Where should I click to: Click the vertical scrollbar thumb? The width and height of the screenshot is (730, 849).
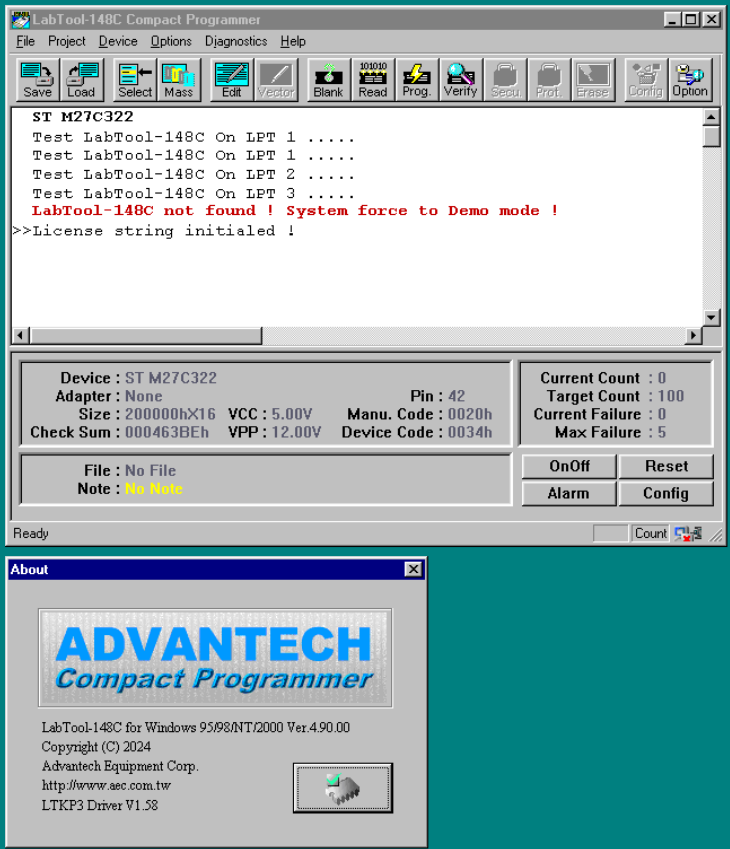712,136
